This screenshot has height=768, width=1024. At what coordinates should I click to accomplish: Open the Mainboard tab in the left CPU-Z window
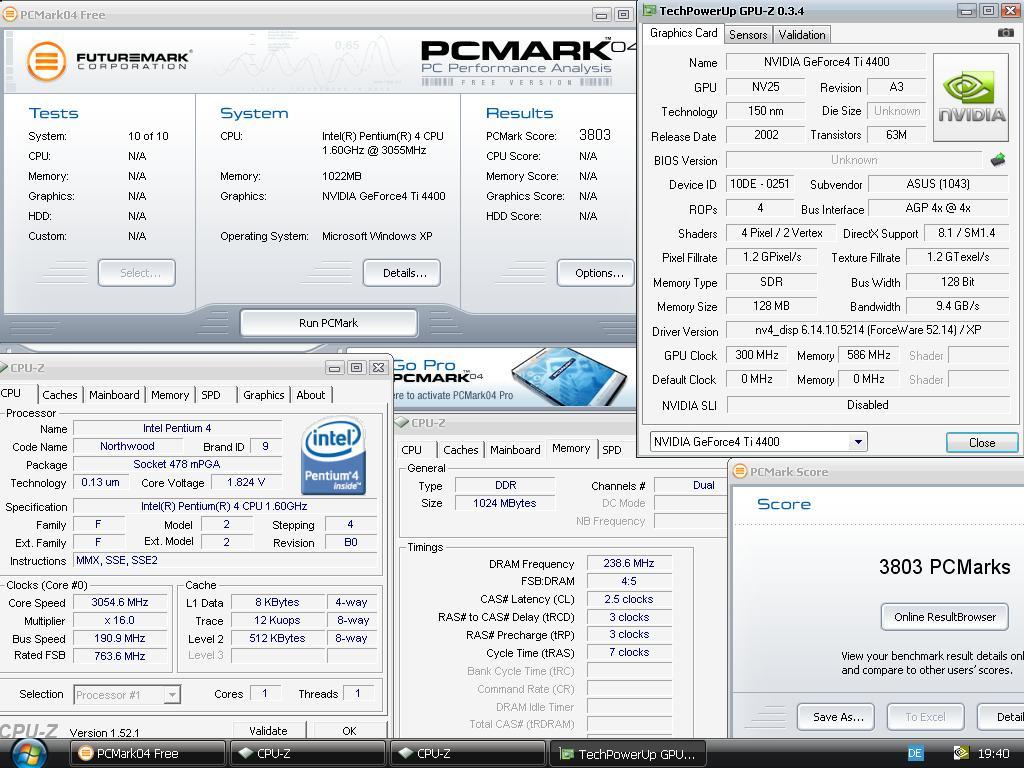(x=114, y=395)
